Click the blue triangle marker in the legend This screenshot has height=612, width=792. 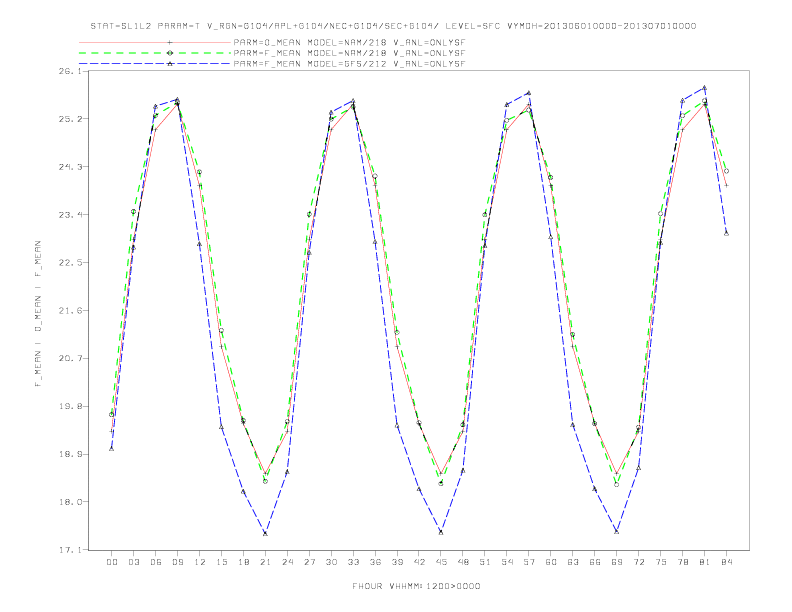click(170, 64)
